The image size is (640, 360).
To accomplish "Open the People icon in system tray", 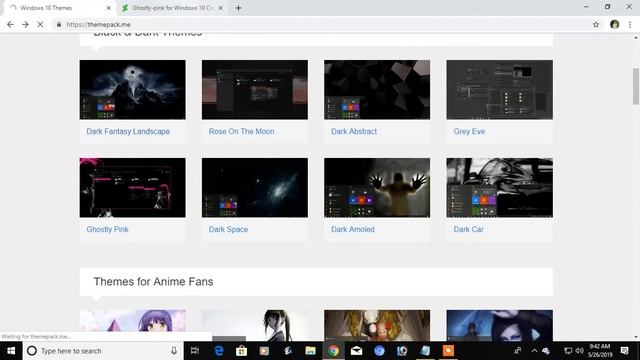I will point(518,351).
